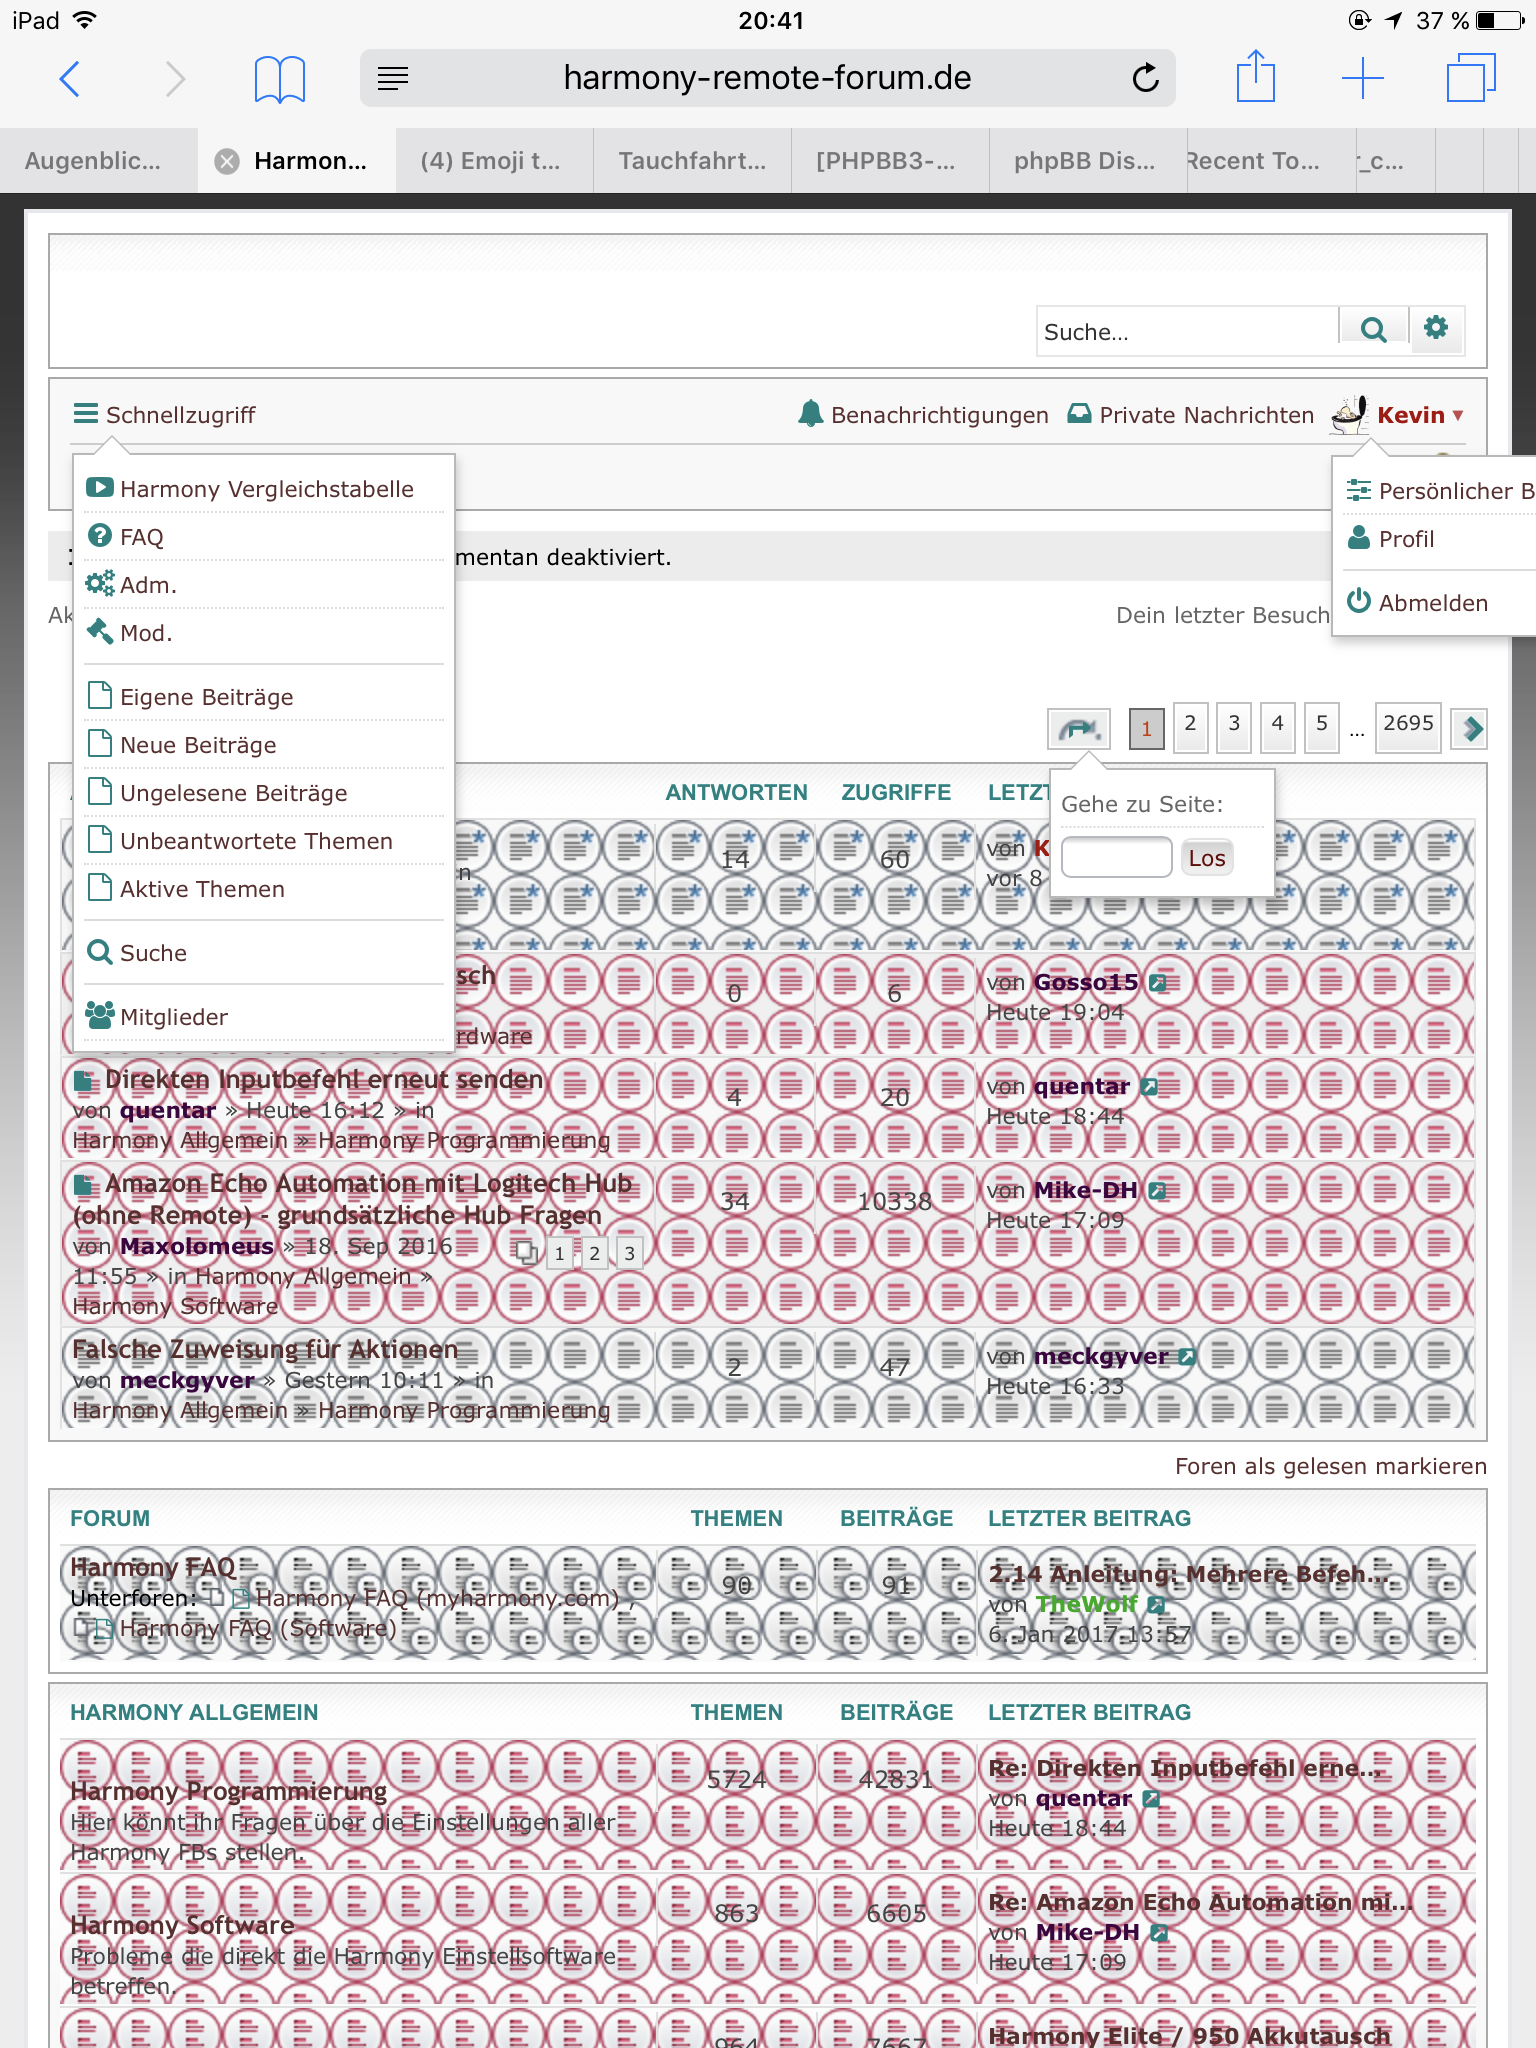This screenshot has height=2048, width=1536.
Task: Click the magnifier search button
Action: click(x=1374, y=330)
